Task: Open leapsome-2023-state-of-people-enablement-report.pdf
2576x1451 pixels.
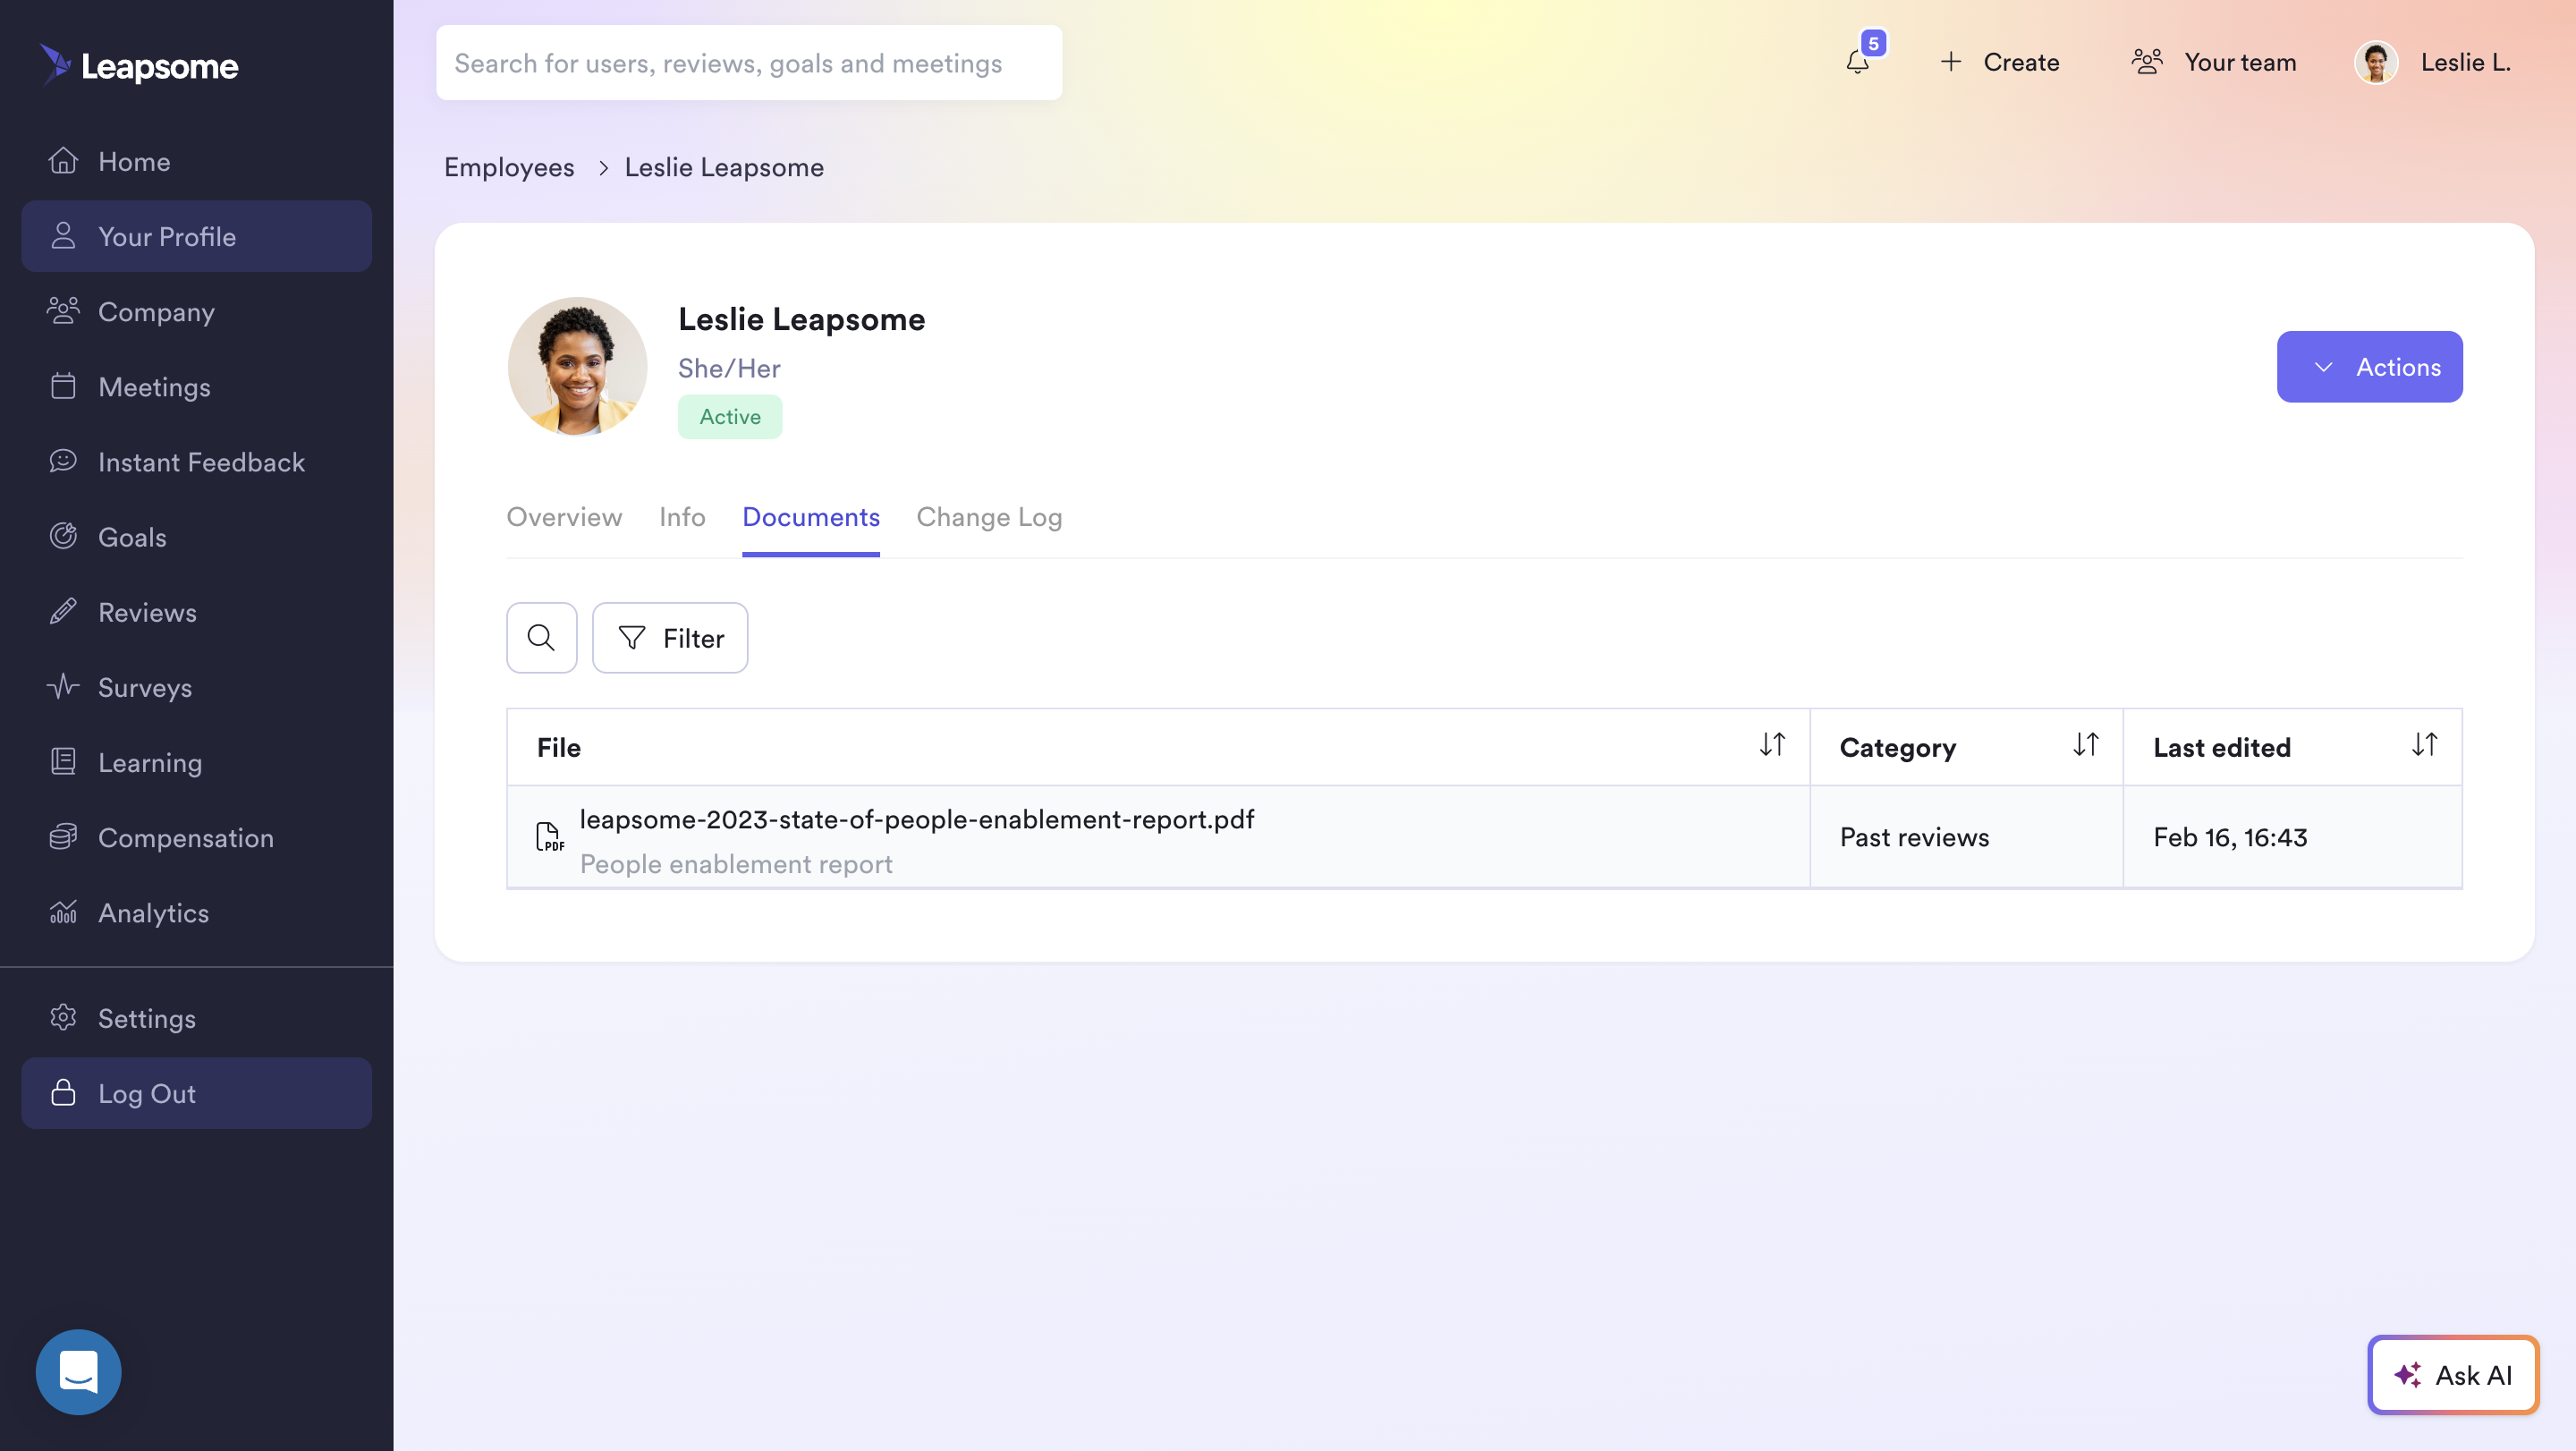Action: (916, 819)
